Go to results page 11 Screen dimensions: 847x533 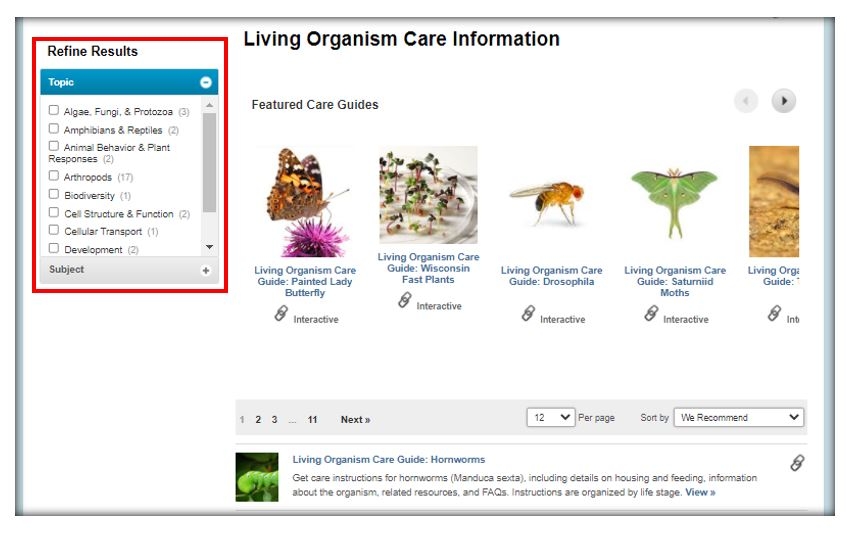tap(312, 420)
